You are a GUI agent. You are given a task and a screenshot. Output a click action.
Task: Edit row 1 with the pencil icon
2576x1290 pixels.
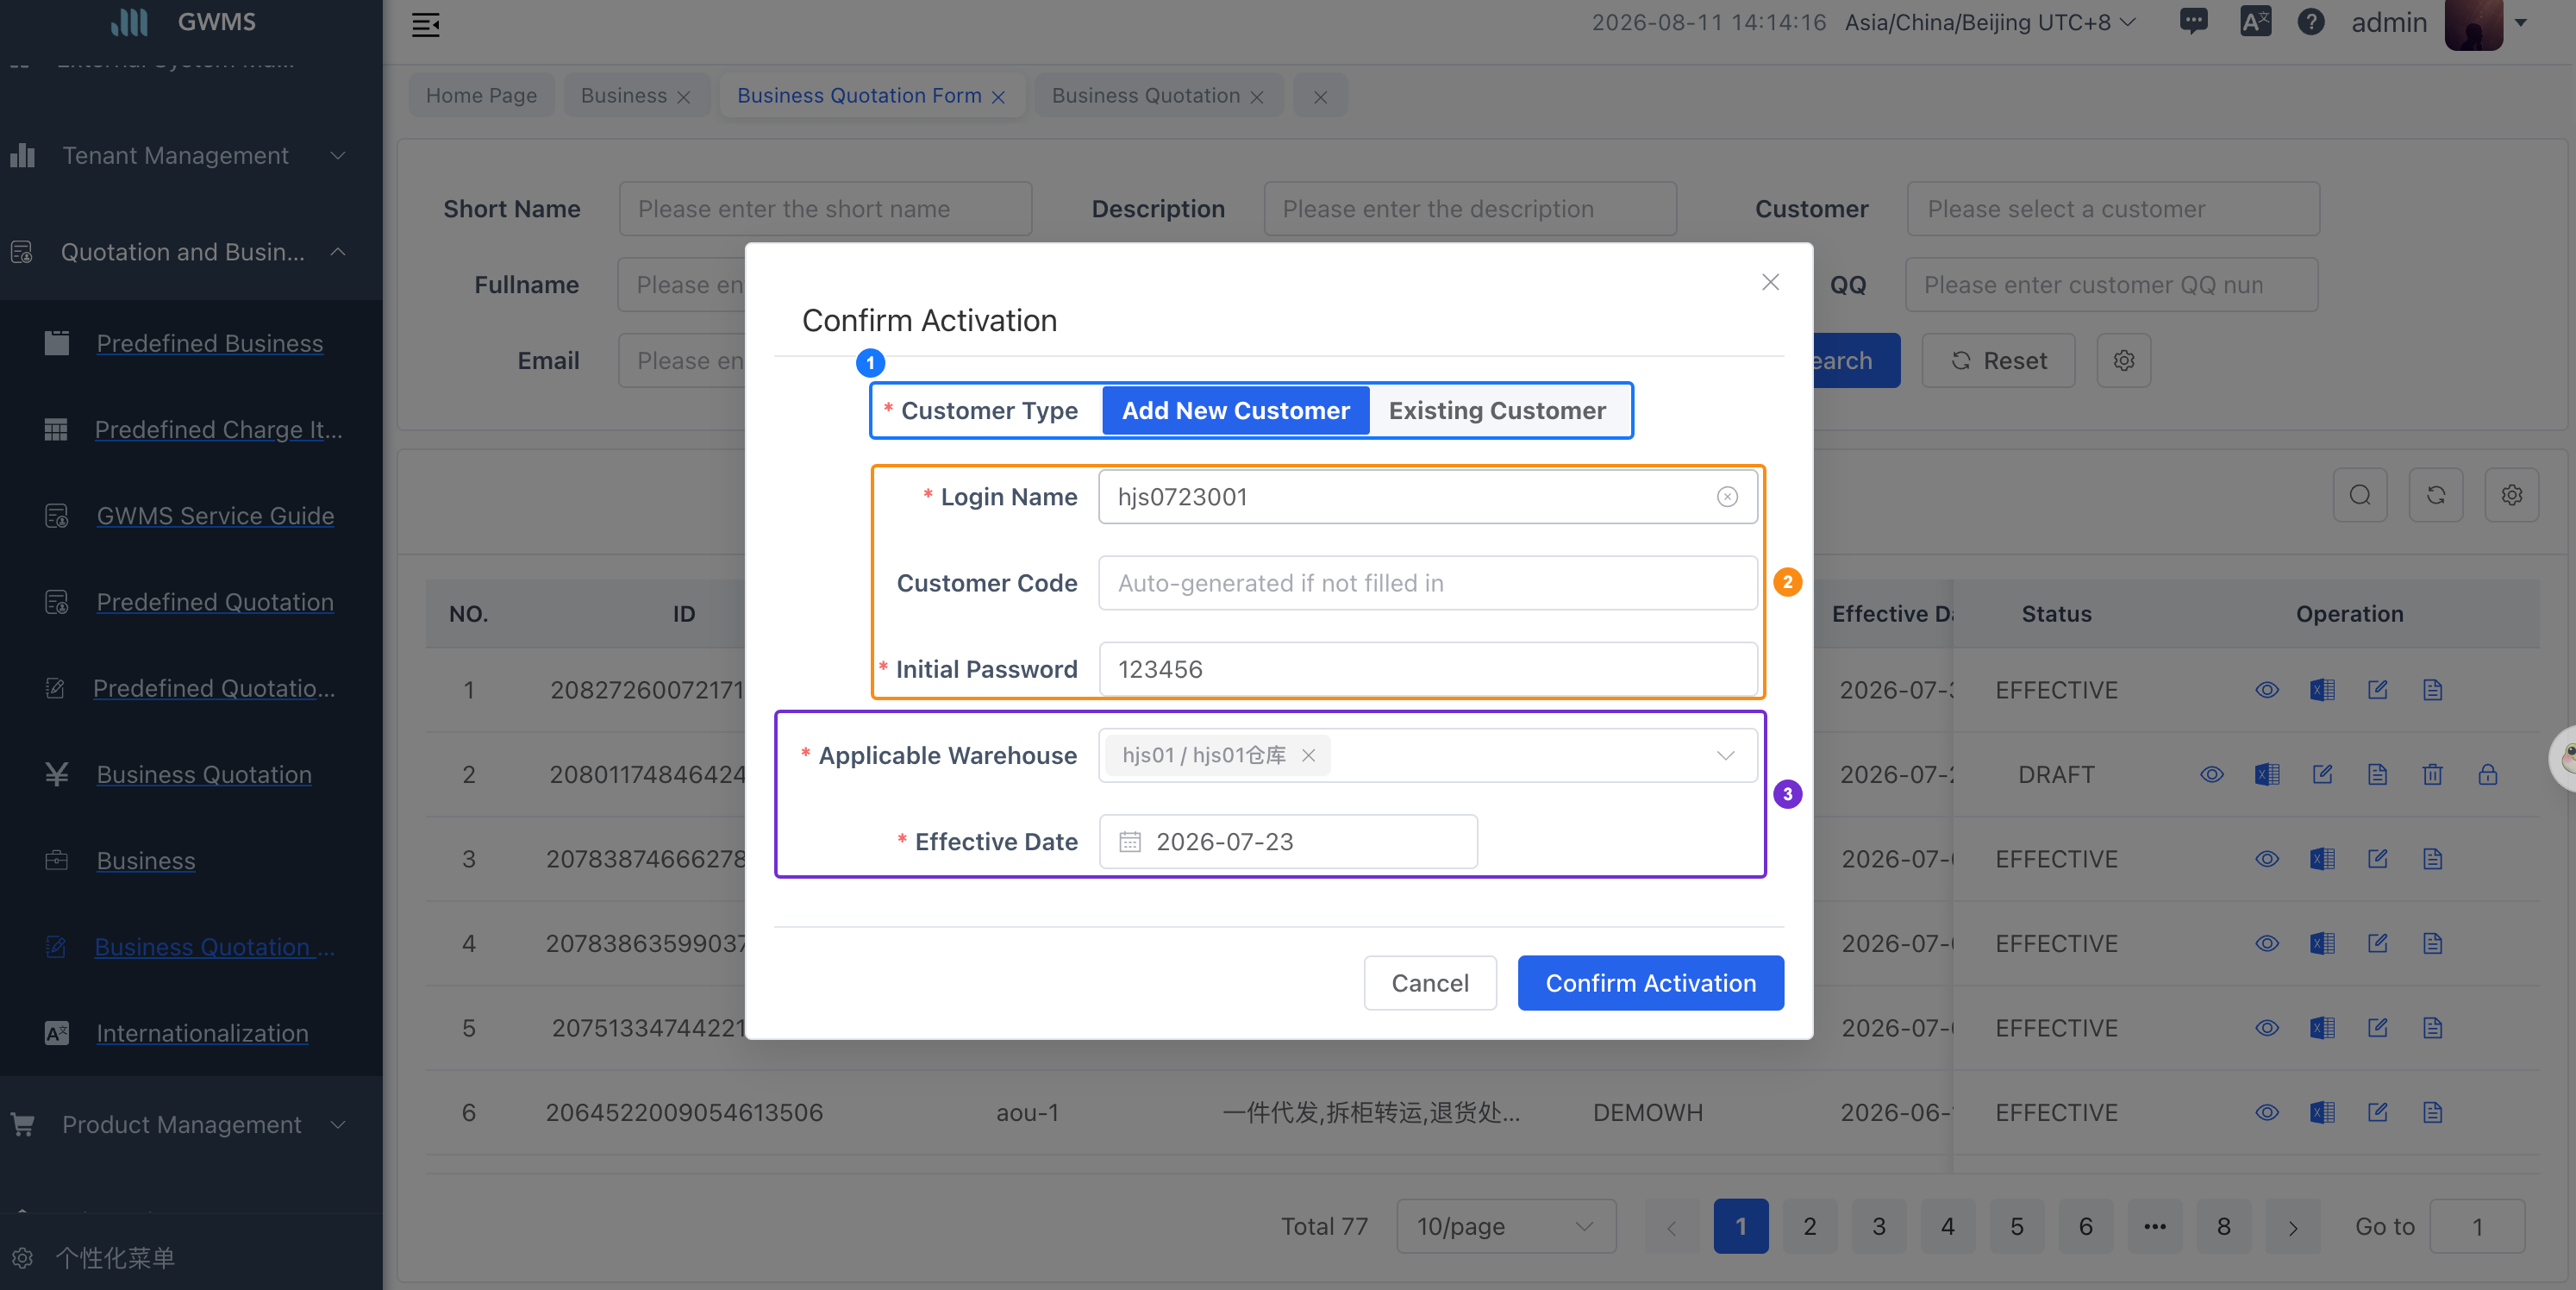coord(2378,690)
